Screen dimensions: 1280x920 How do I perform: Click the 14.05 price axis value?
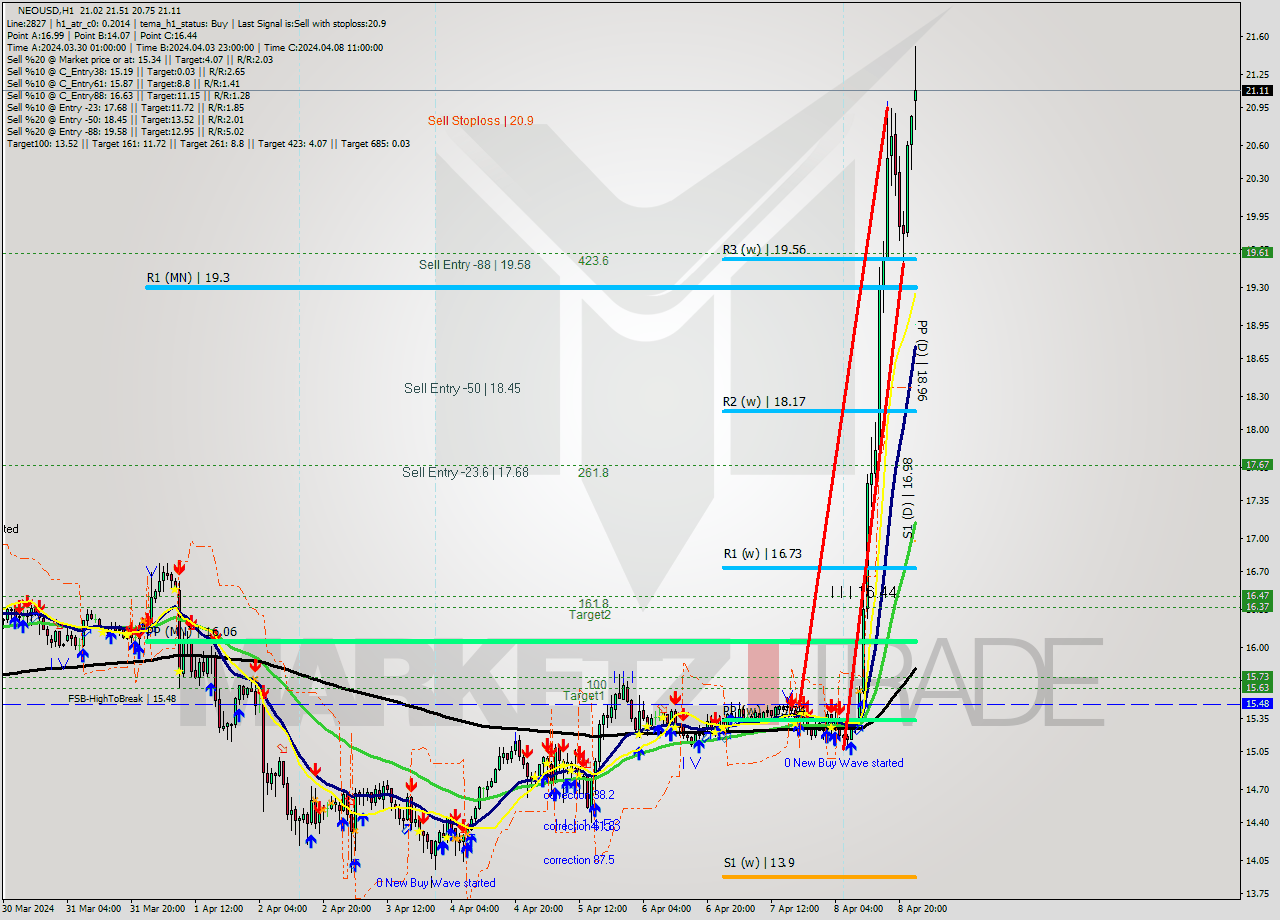click(1257, 860)
